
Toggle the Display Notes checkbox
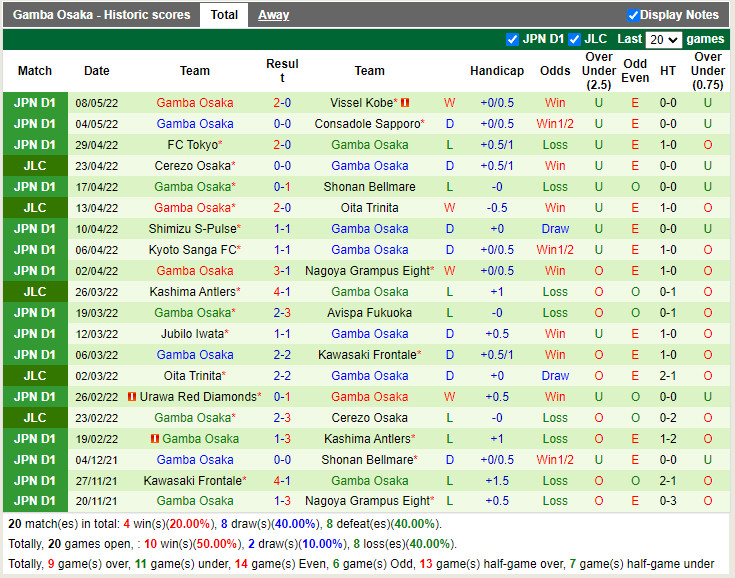tap(633, 15)
